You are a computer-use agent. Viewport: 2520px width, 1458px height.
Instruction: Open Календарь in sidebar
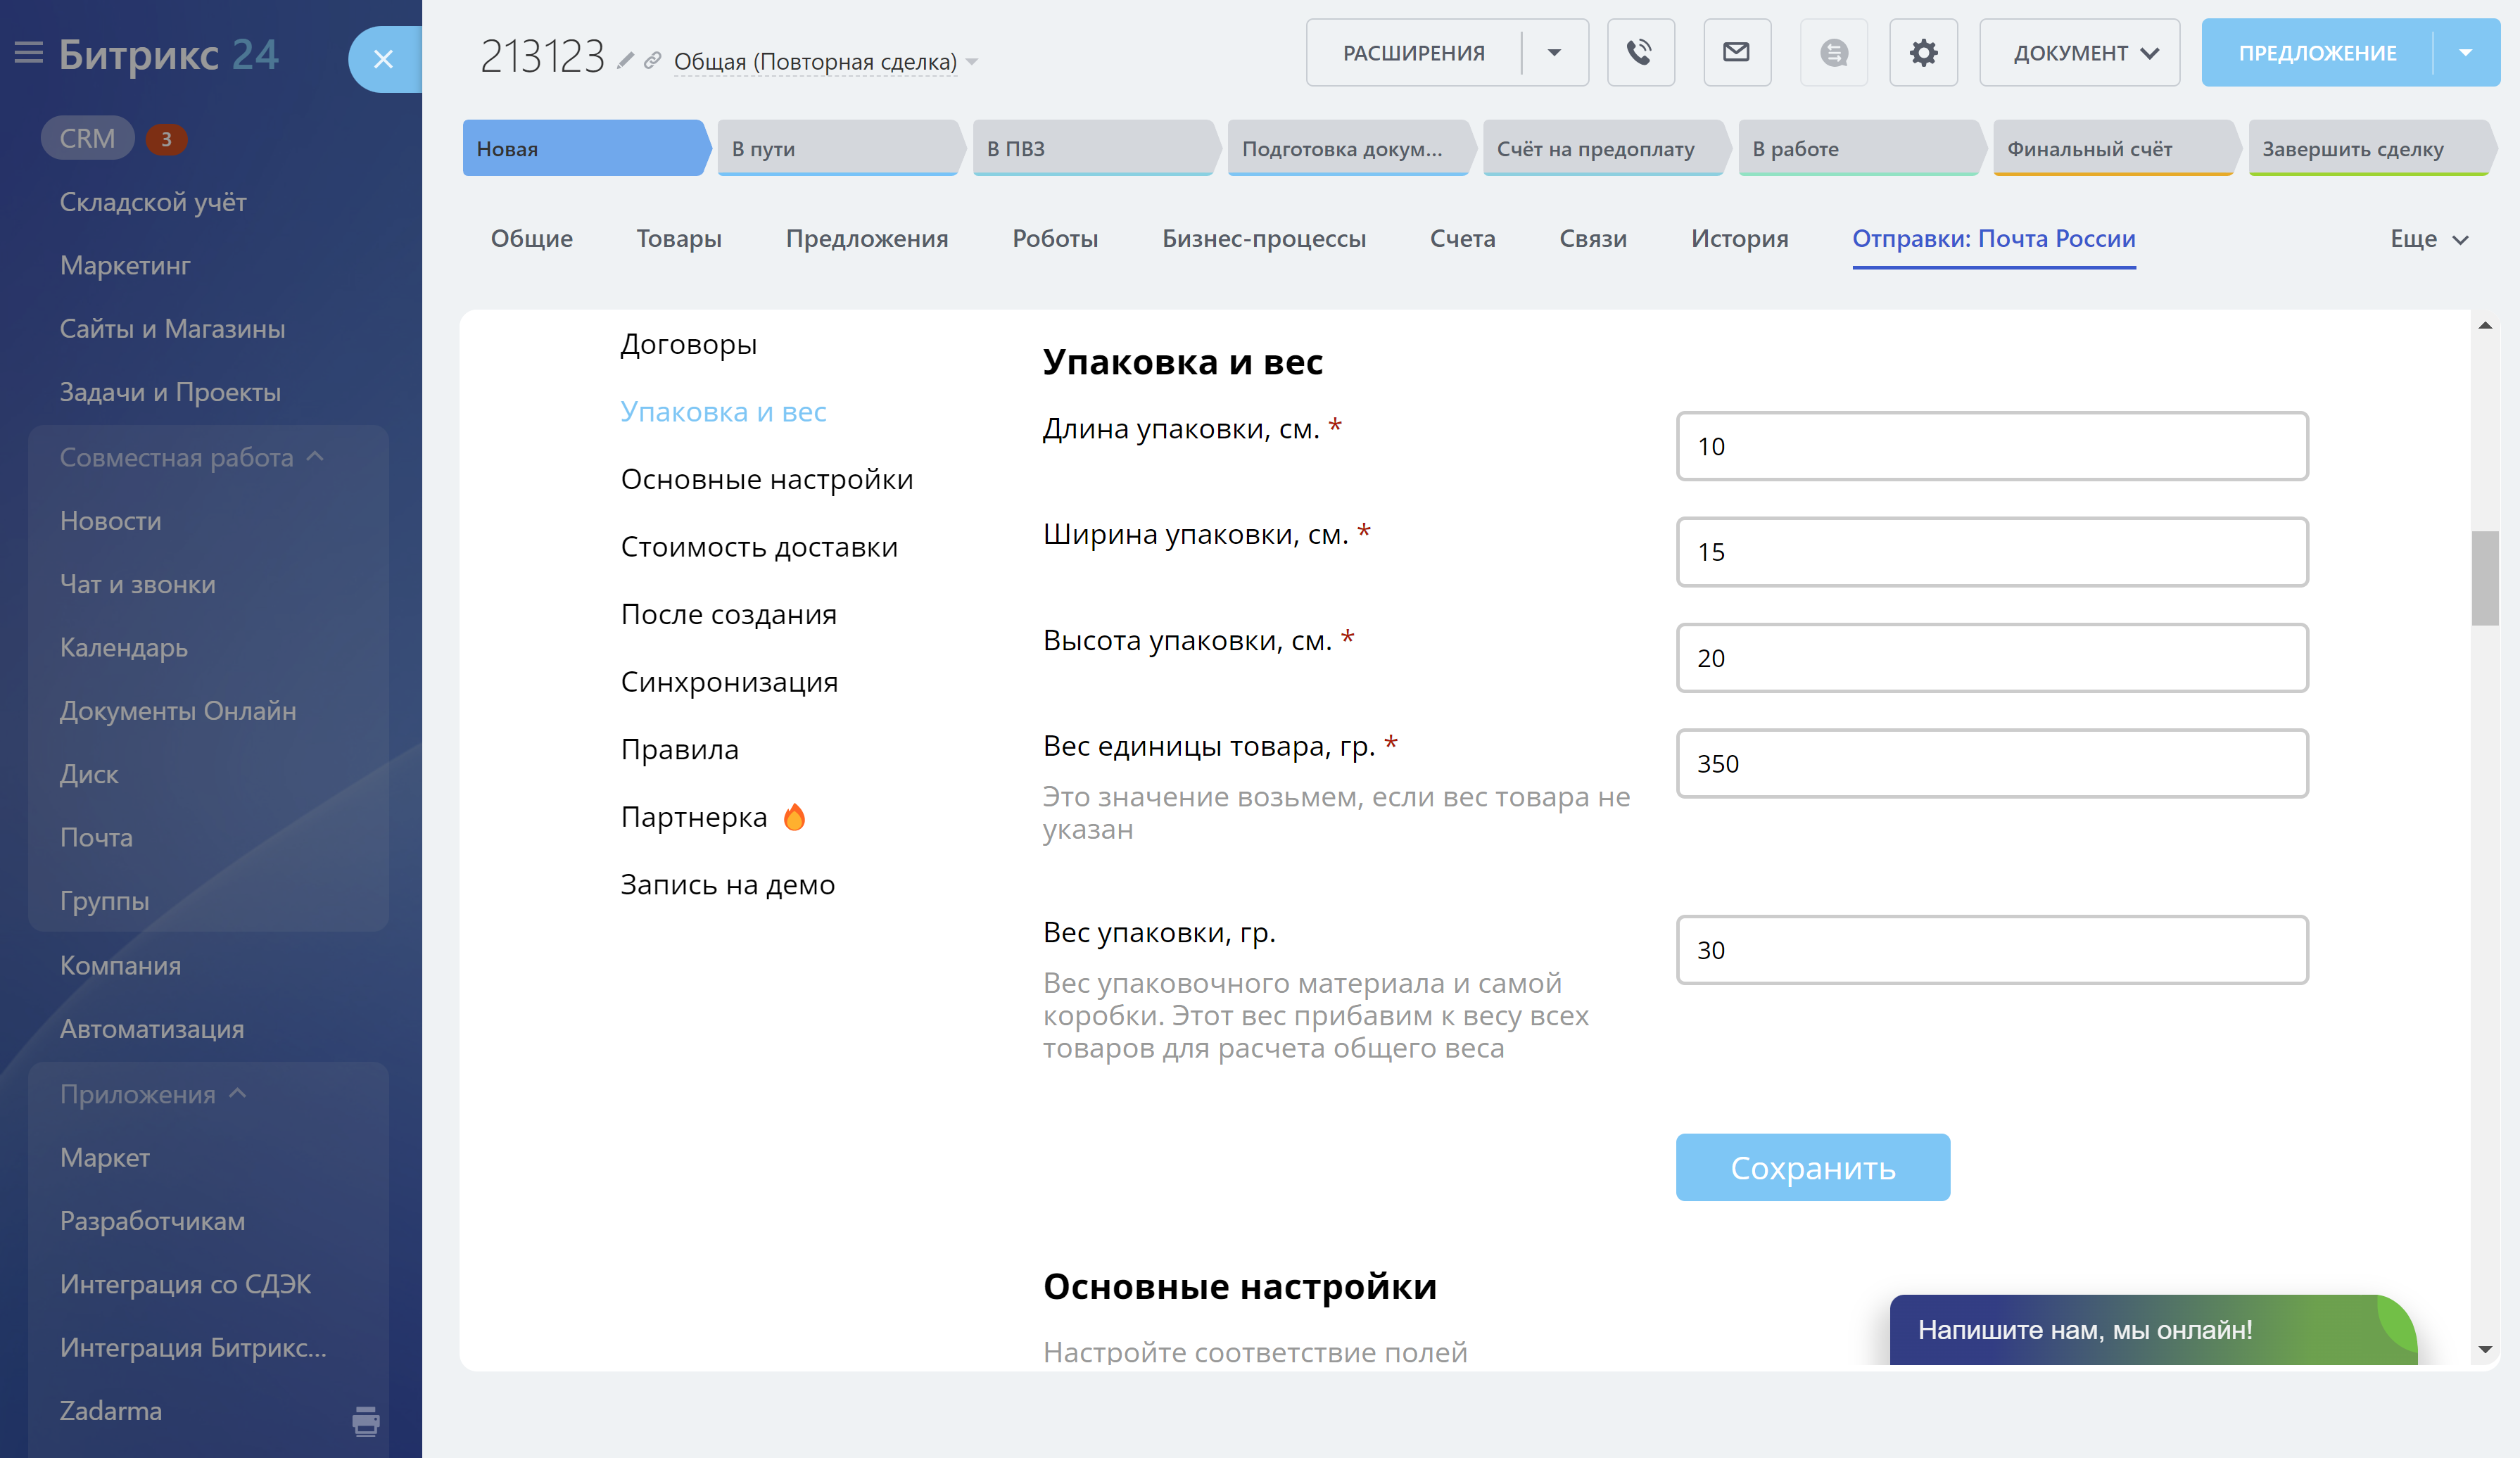click(124, 648)
